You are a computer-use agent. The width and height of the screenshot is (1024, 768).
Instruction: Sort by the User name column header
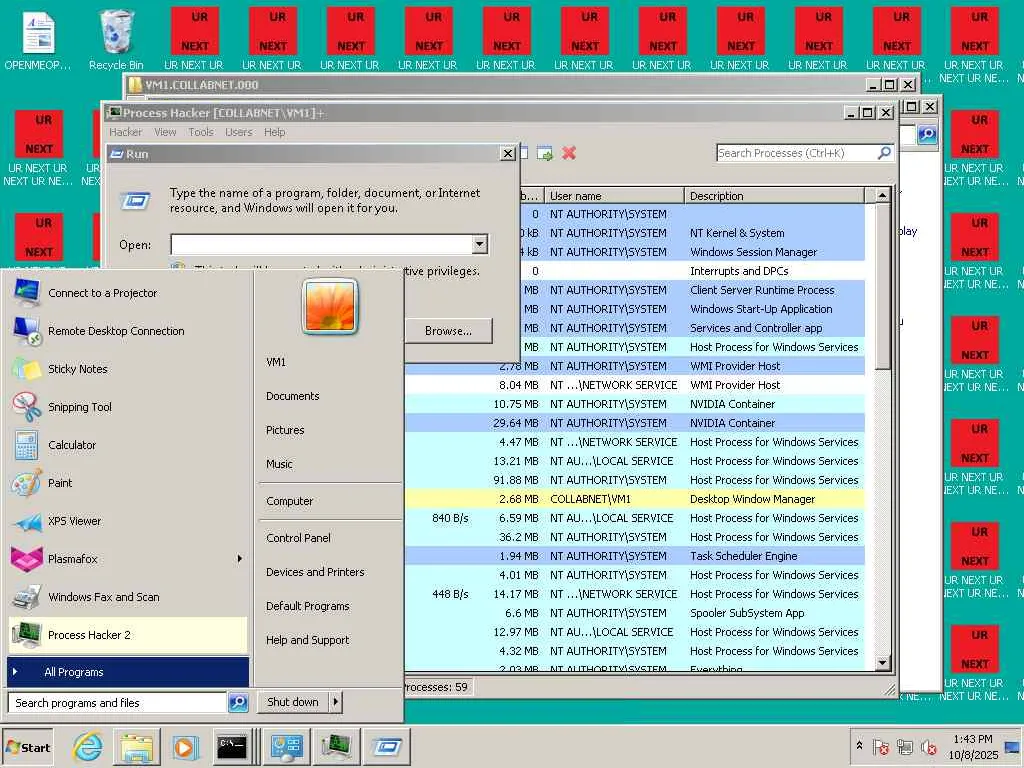pos(614,196)
